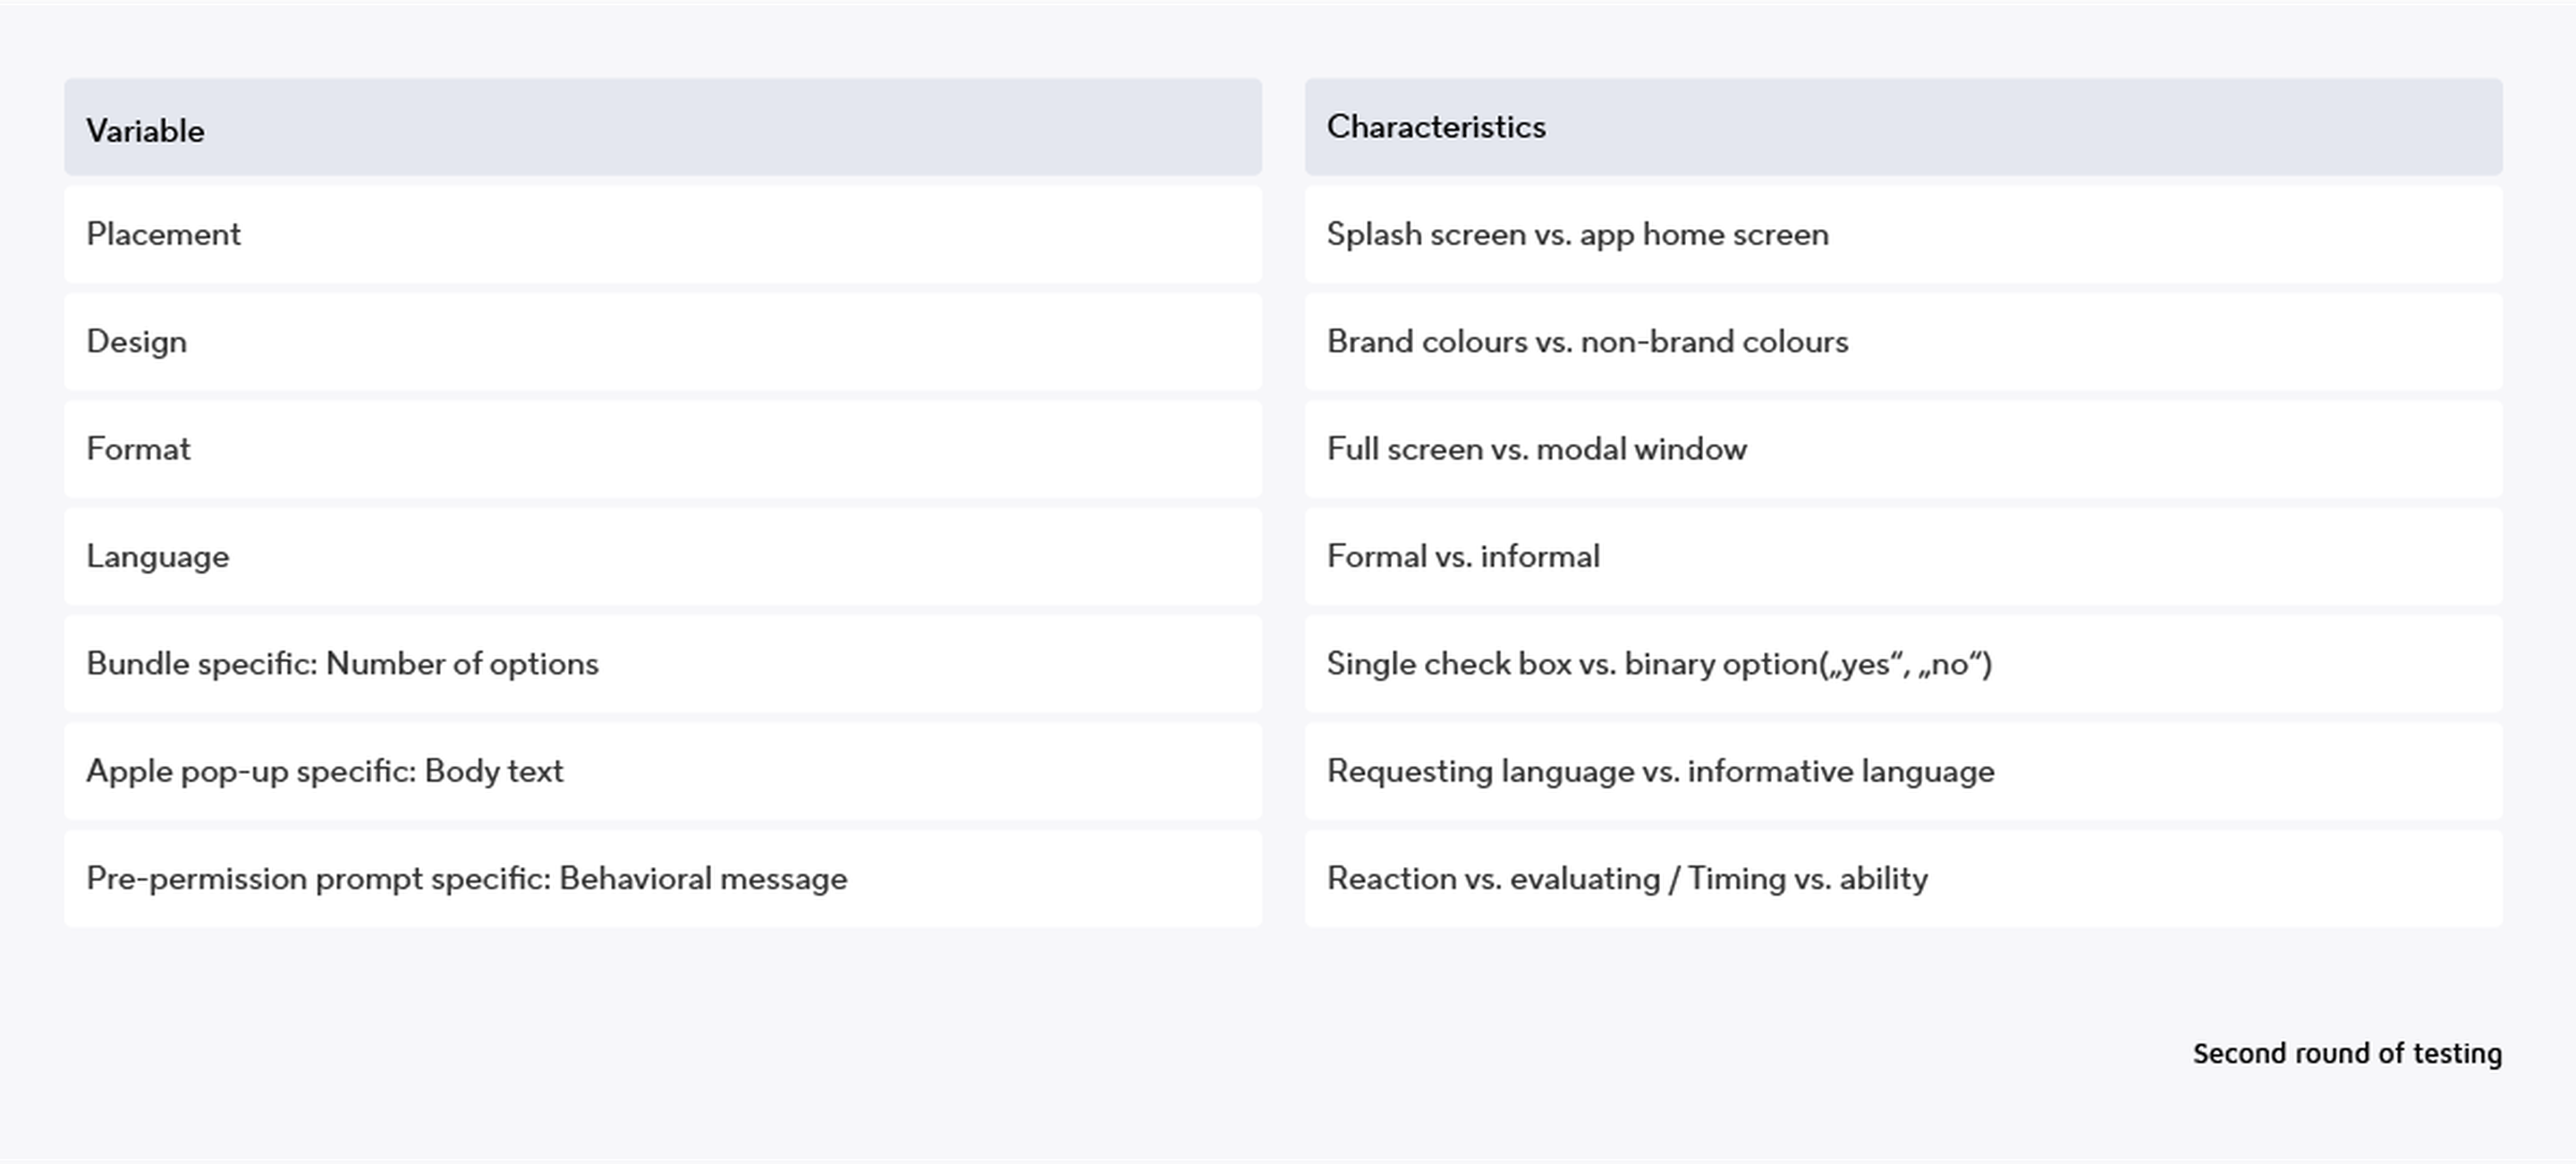Select the Placement variable cell
This screenshot has height=1164, width=2576.
coord(663,234)
